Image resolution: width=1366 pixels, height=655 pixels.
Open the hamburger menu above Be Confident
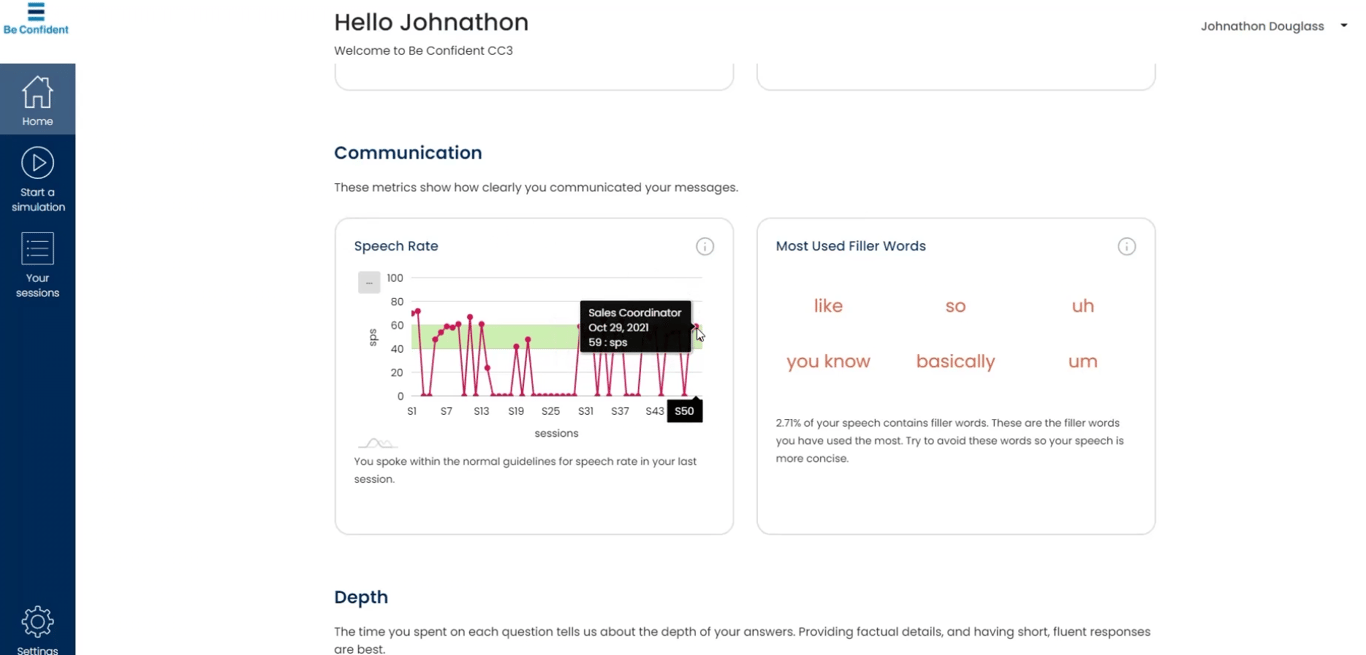coord(36,11)
